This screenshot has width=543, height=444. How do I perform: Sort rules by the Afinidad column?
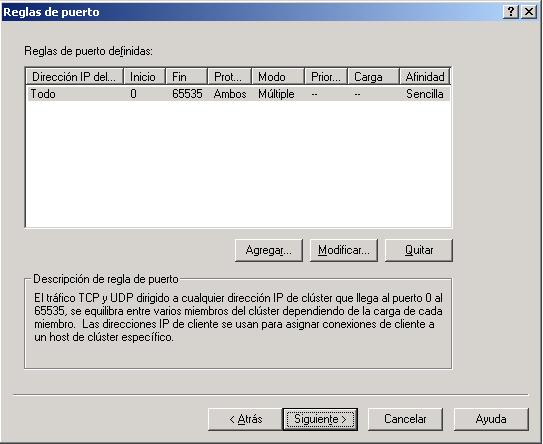point(425,77)
